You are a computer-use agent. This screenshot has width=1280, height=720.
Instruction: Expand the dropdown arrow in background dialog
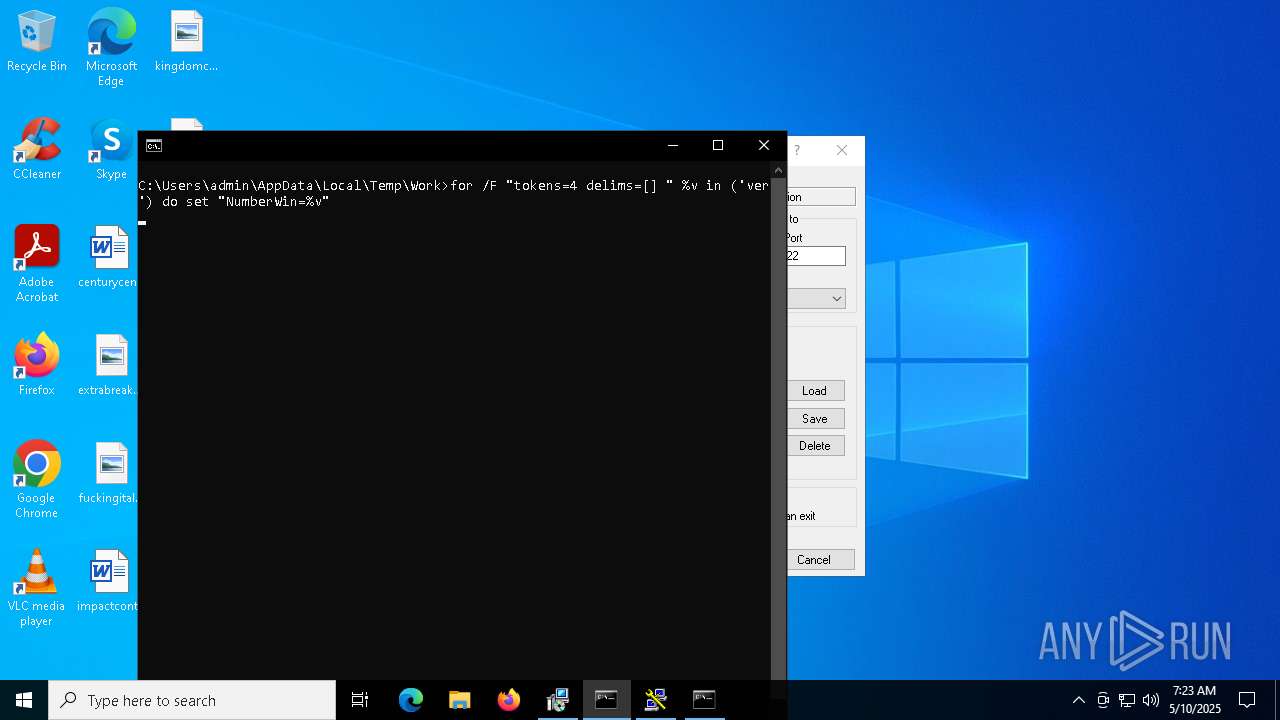click(837, 299)
